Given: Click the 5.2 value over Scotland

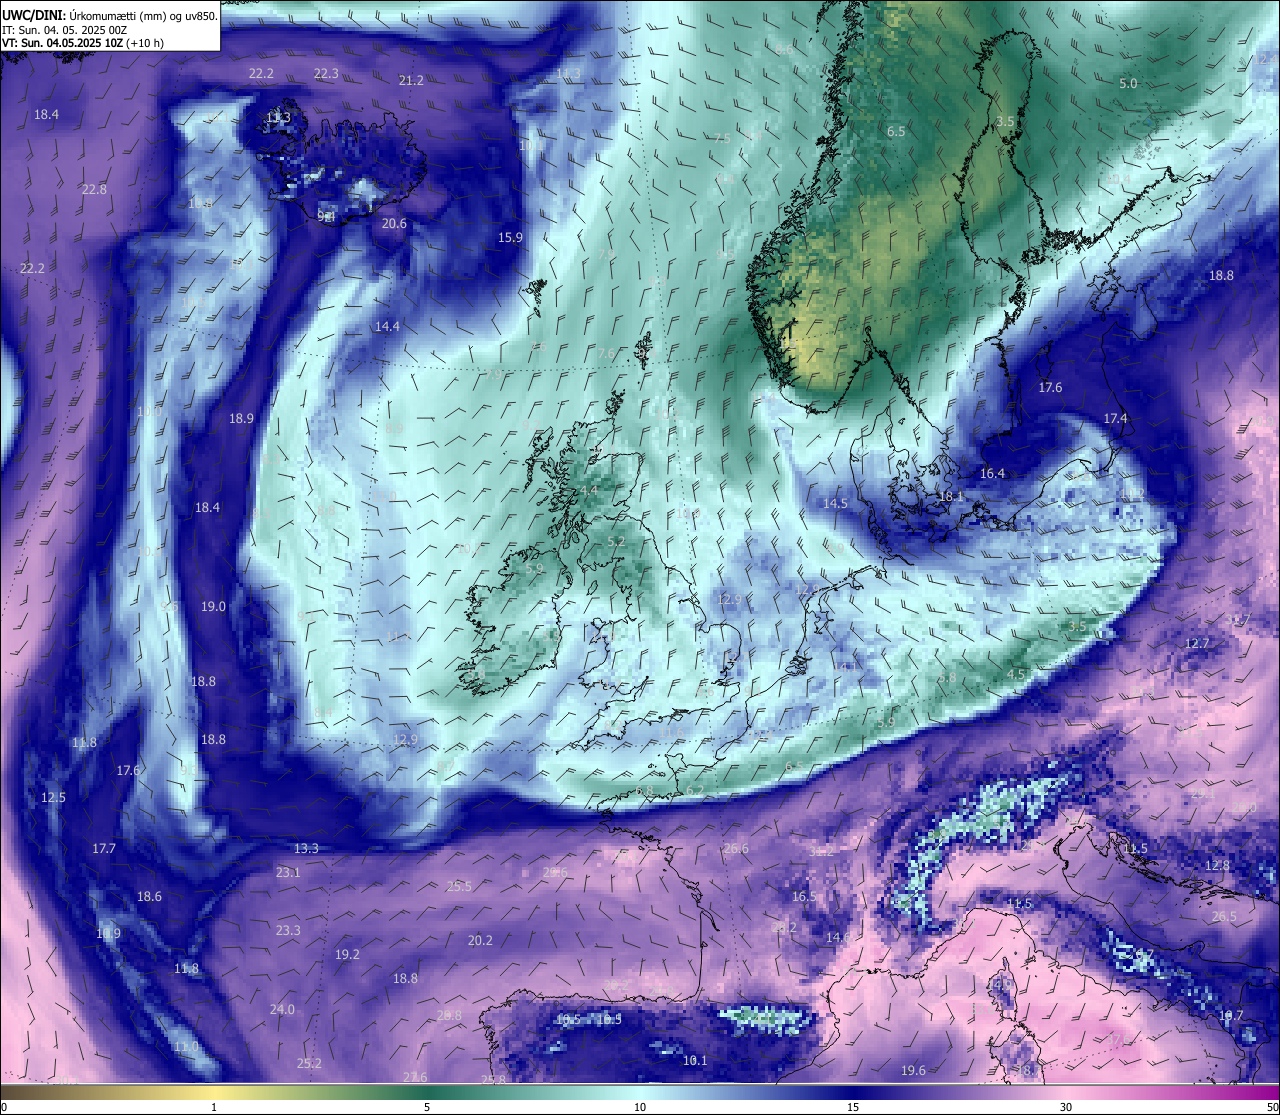Looking at the screenshot, I should click(x=616, y=541).
